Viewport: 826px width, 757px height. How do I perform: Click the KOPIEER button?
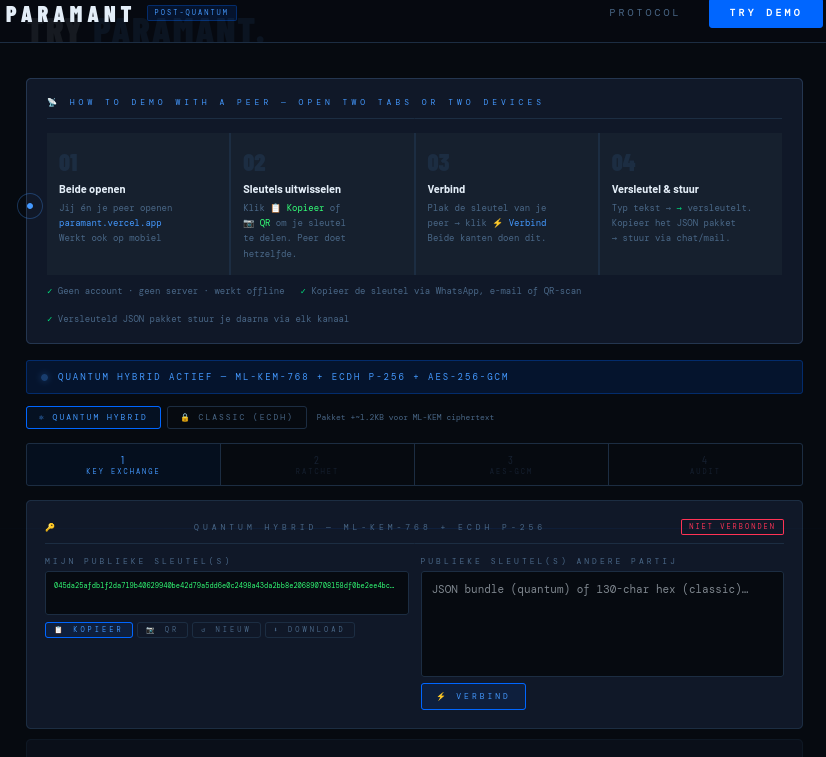click(x=89, y=630)
